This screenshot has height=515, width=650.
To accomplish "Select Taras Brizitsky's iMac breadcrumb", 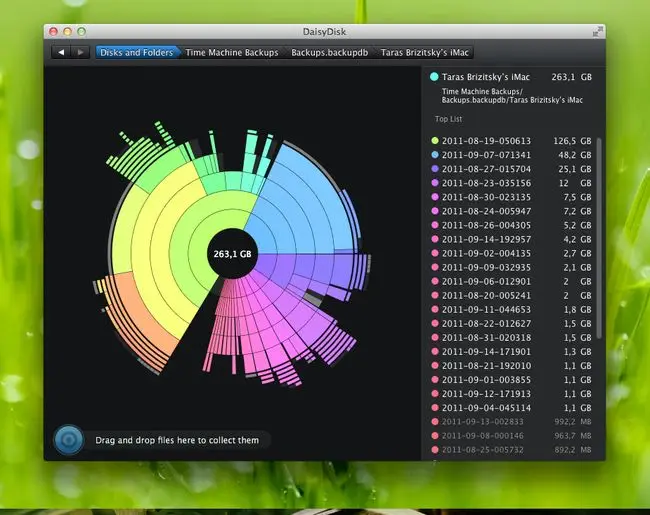I will click(x=424, y=52).
